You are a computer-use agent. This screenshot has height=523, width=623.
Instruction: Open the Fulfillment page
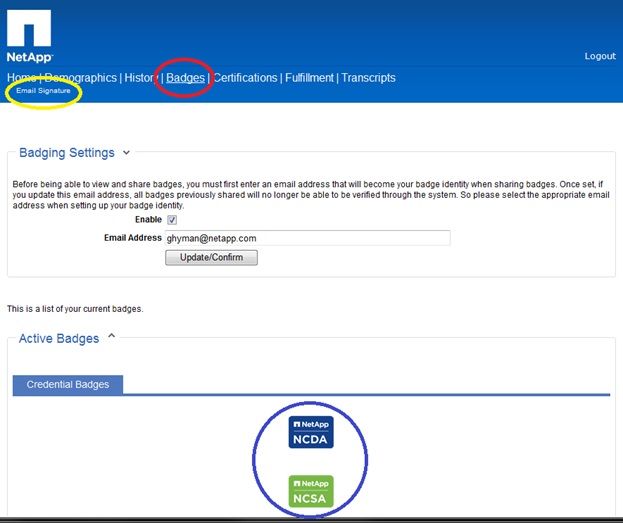coord(309,77)
